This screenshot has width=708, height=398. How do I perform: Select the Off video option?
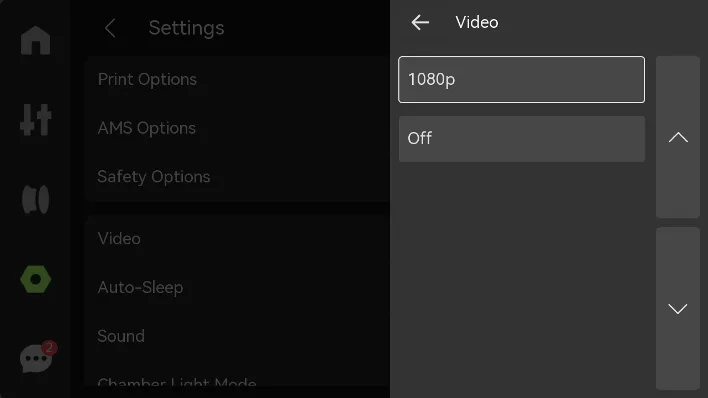pos(522,139)
